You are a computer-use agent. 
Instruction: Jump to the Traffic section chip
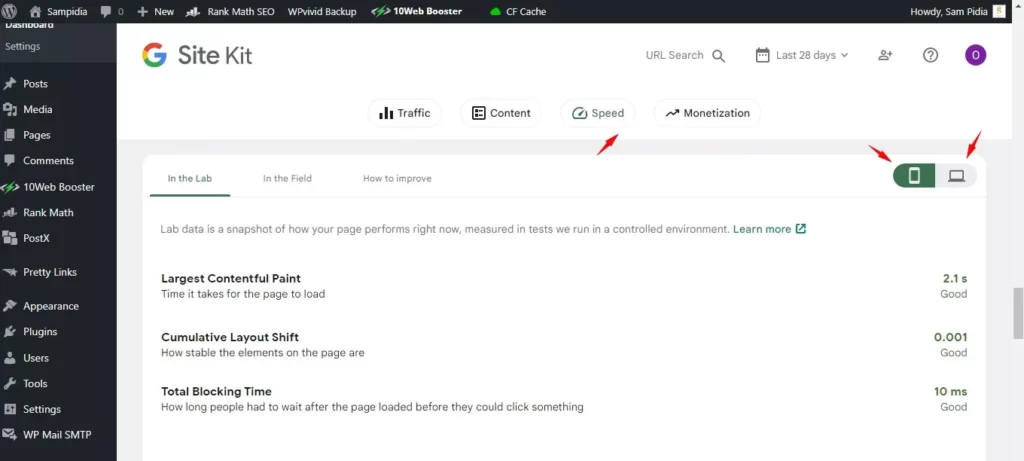click(405, 113)
